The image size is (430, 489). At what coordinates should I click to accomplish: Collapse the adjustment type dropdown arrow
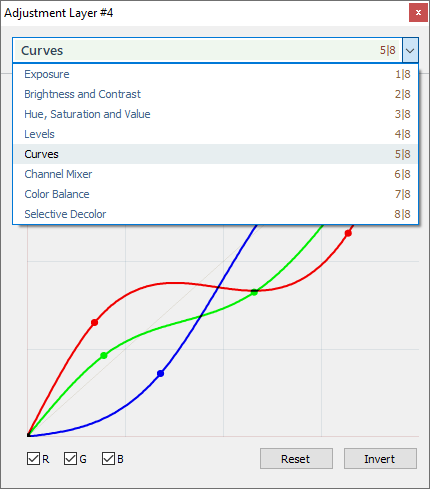410,50
